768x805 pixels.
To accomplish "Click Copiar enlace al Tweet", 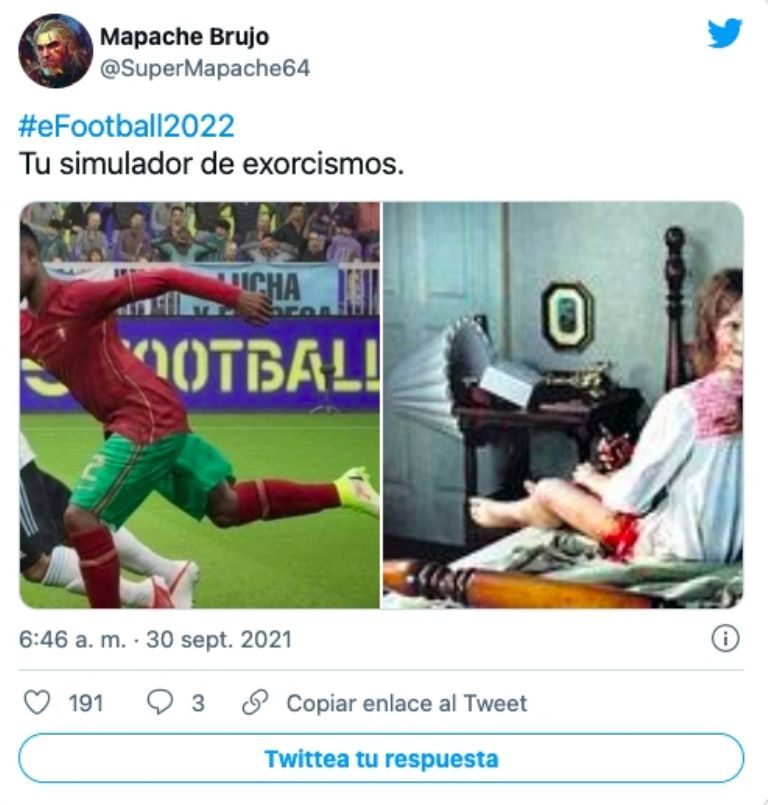I will 407,703.
